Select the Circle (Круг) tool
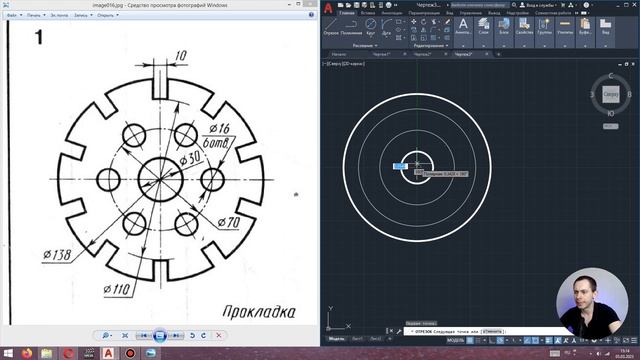640x360 pixels. click(371, 27)
